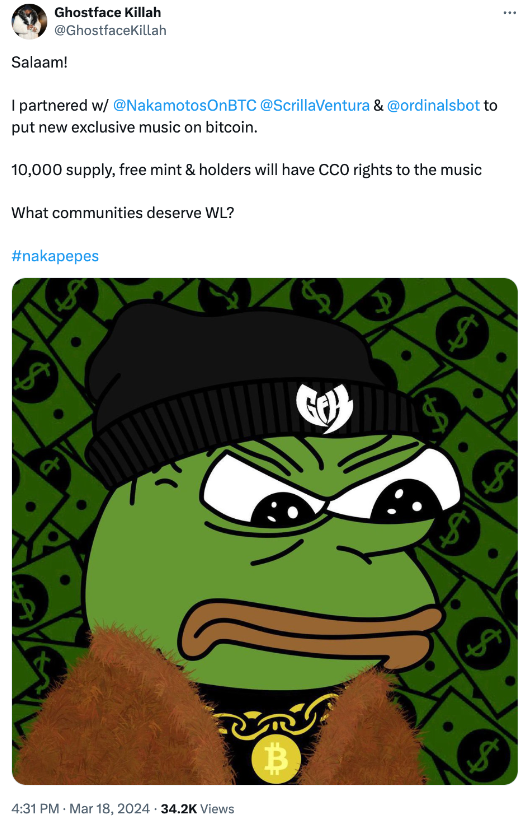Screen dimensions: 531x818
Task: Click the 4:31 PM Mar 18, 2024 timestamp
Action: 80,809
